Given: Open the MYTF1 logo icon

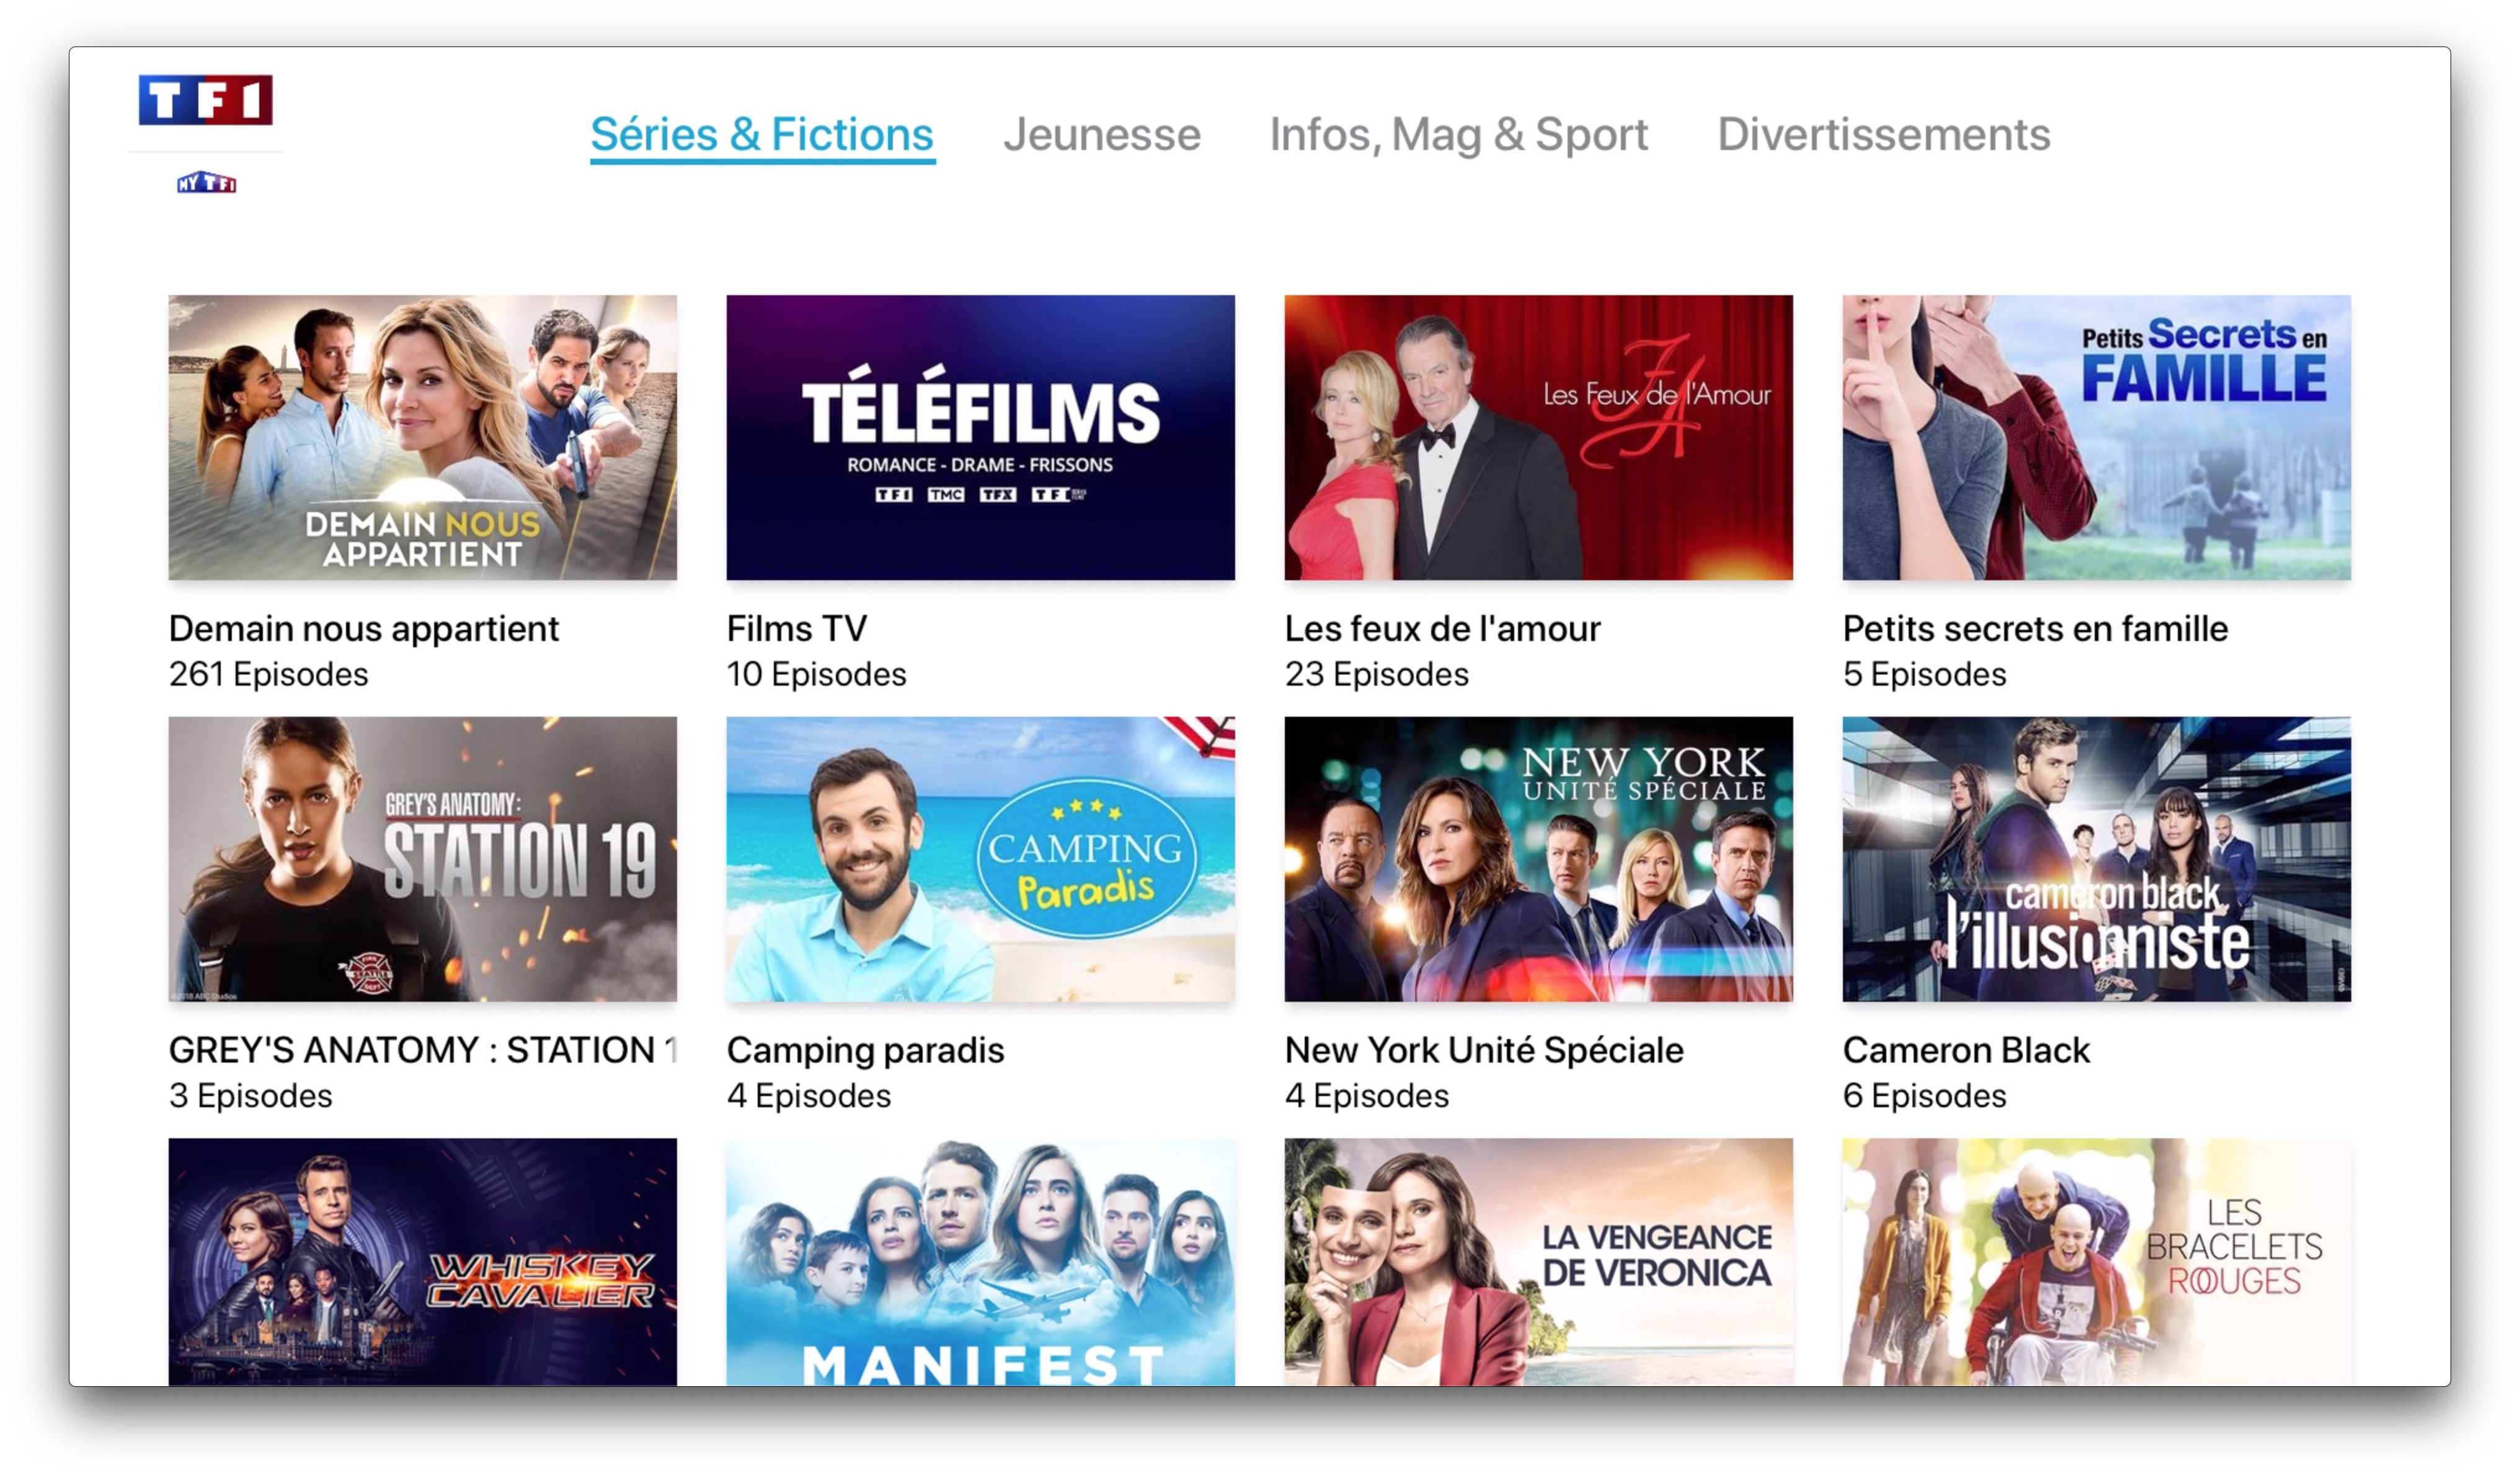Looking at the screenshot, I should pyautogui.click(x=206, y=183).
